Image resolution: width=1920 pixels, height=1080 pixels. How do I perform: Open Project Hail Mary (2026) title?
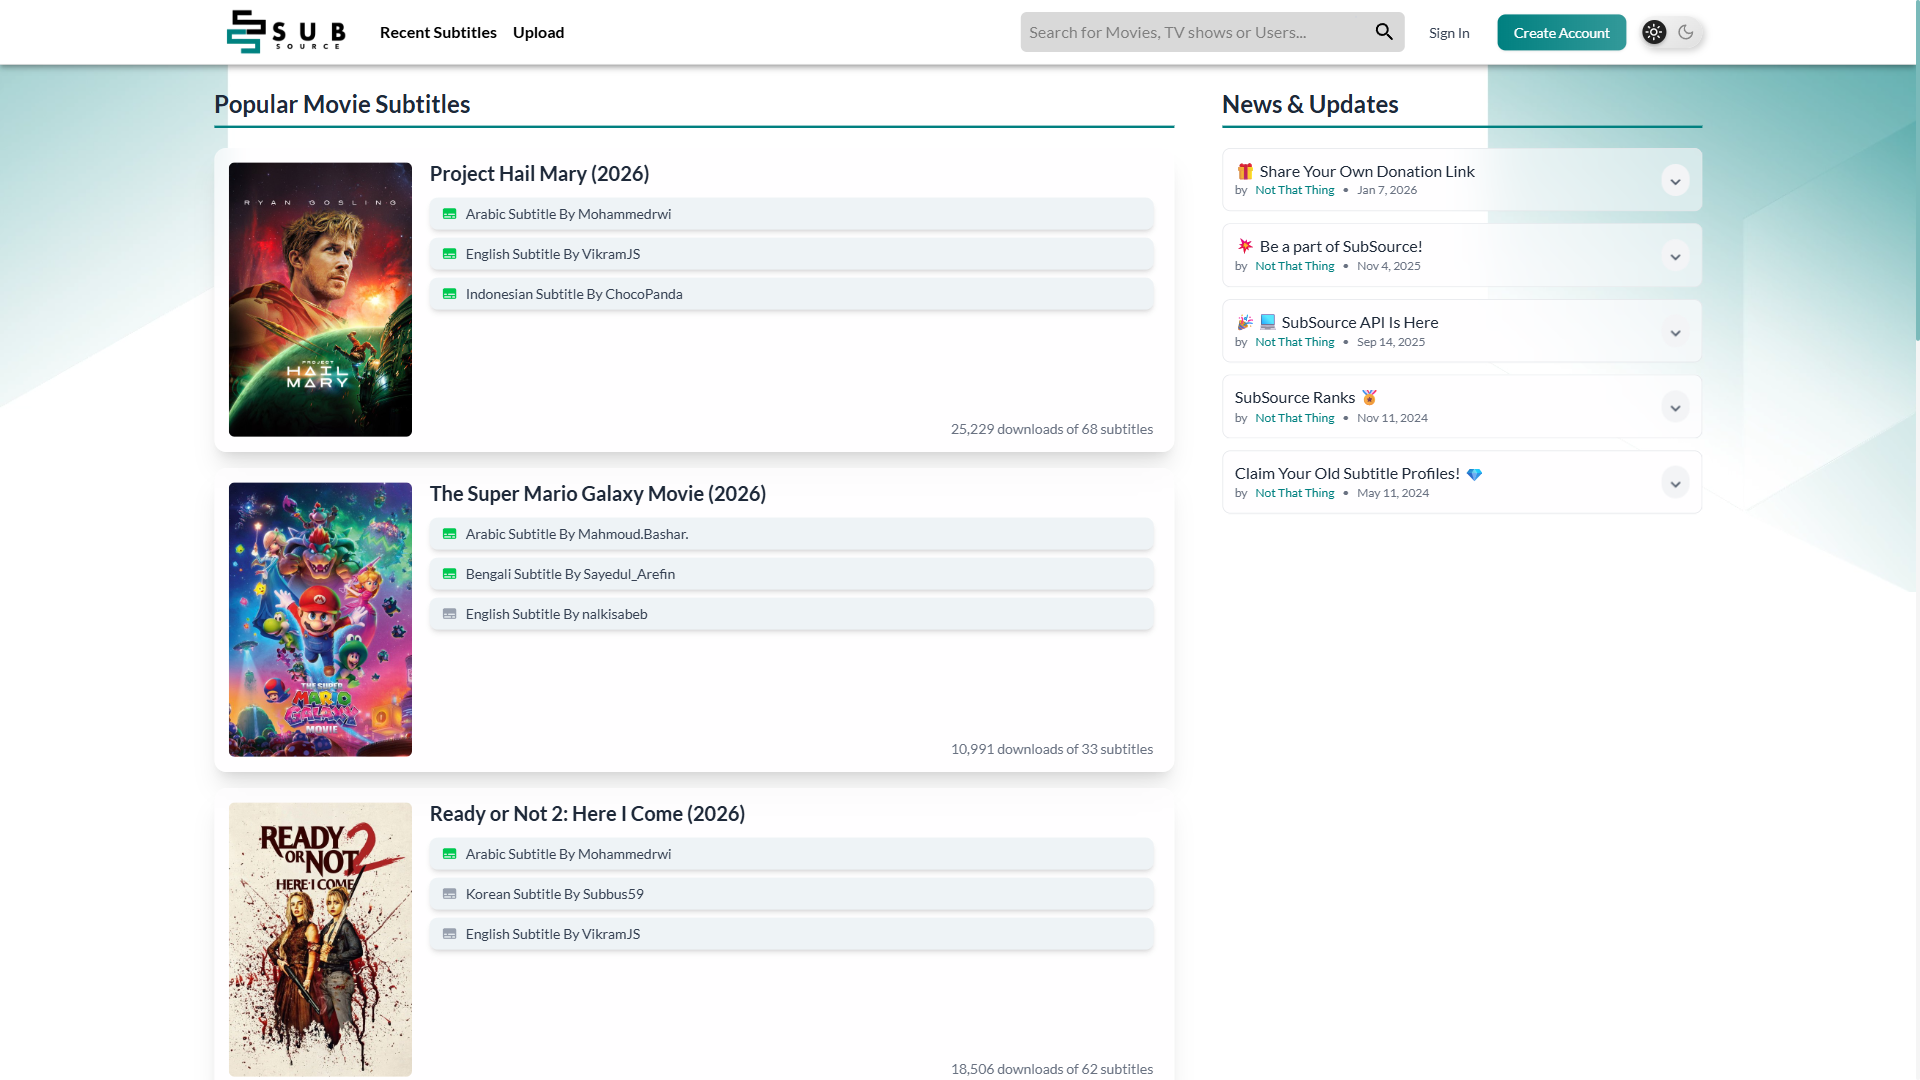tap(539, 174)
